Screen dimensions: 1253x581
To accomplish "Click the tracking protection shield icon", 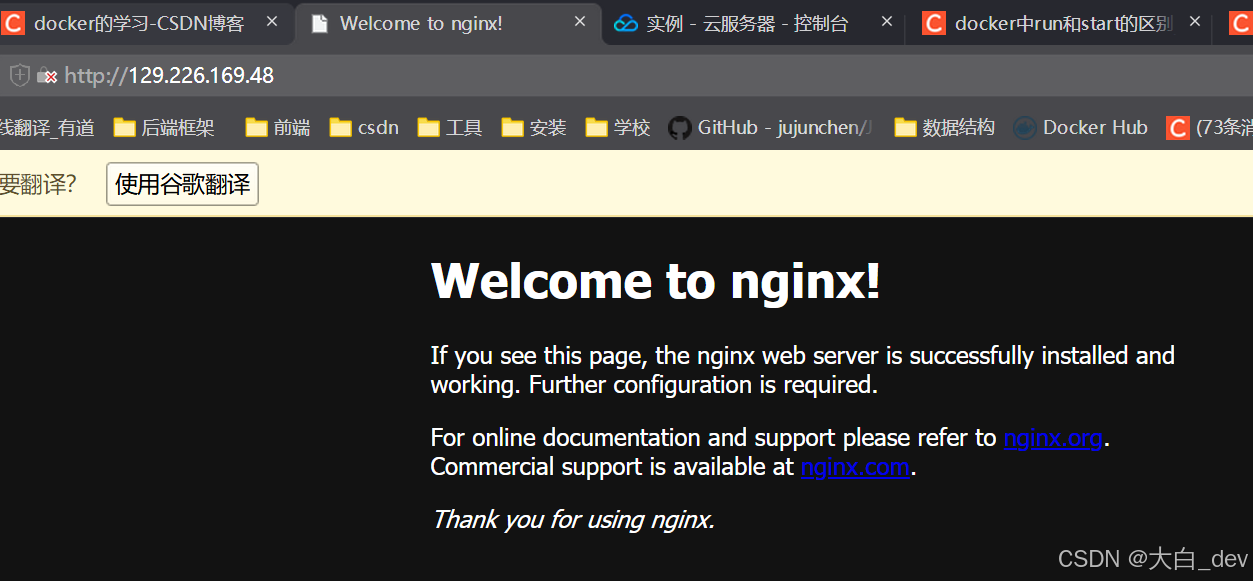I will [x=20, y=75].
